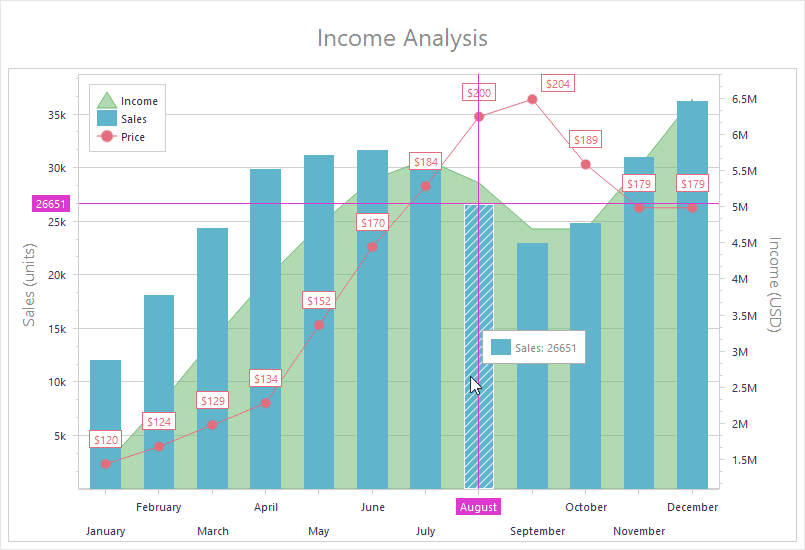The image size is (805, 550).
Task: Click the $124 price label
Action: pyautogui.click(x=159, y=422)
